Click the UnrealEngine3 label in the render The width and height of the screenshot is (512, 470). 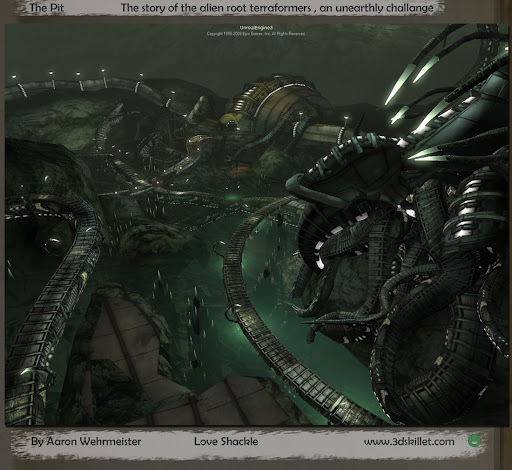click(x=256, y=28)
